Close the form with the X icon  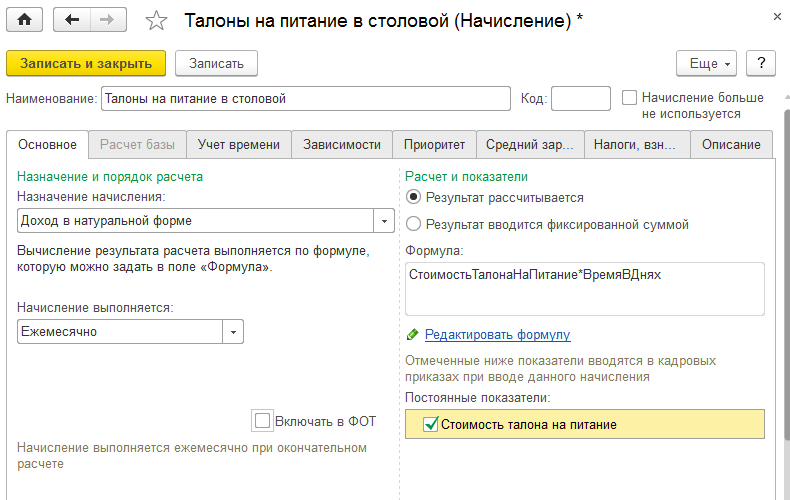[777, 18]
